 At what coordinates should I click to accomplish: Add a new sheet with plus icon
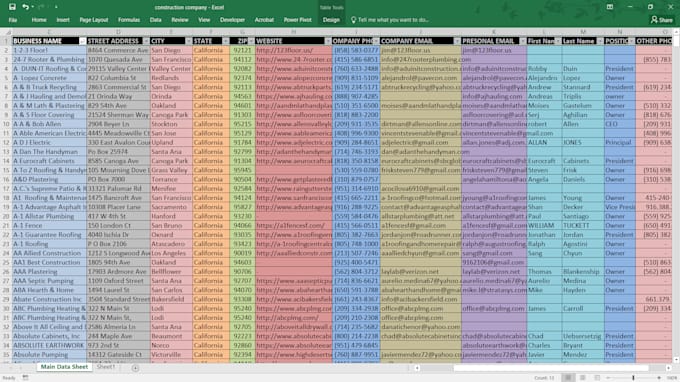click(x=135, y=368)
